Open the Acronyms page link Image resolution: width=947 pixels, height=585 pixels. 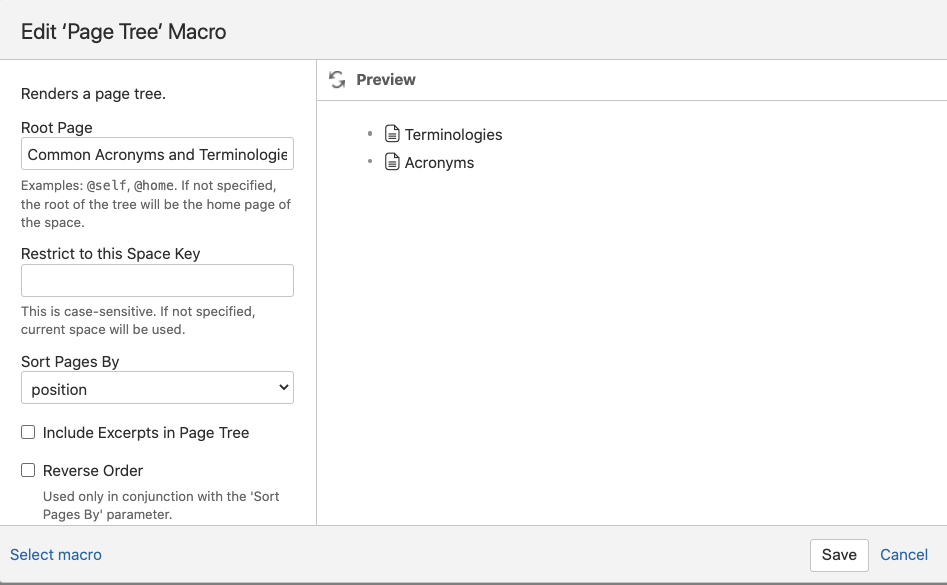click(x=439, y=162)
